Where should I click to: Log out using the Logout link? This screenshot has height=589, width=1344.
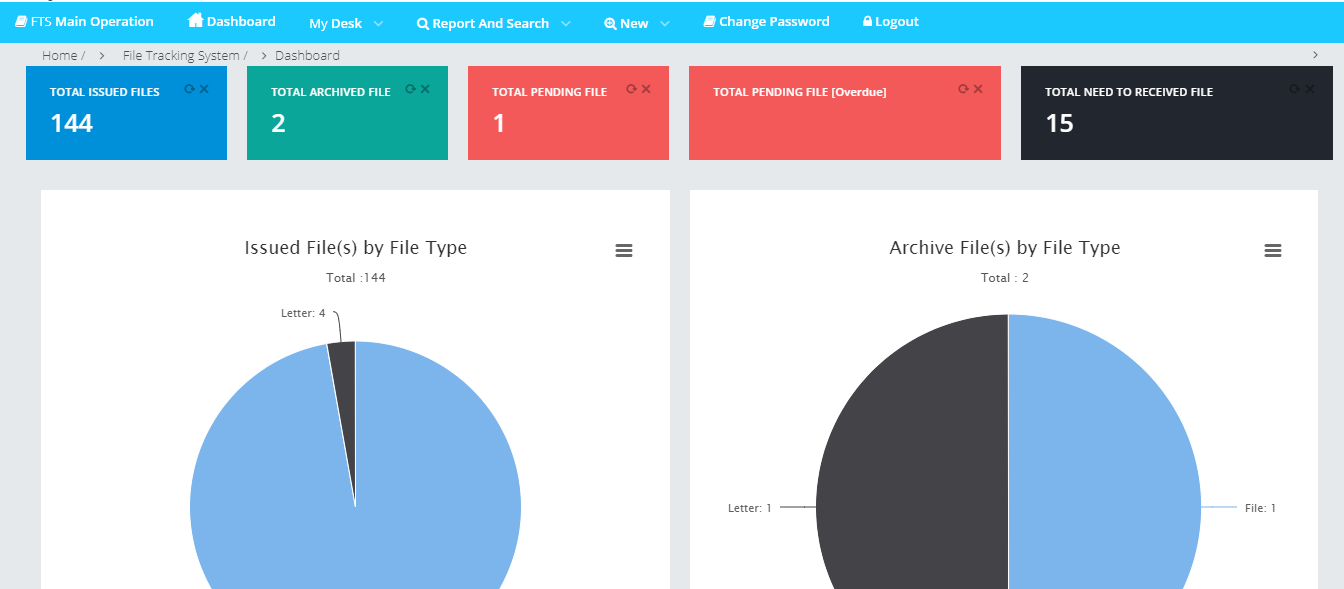[x=890, y=21]
